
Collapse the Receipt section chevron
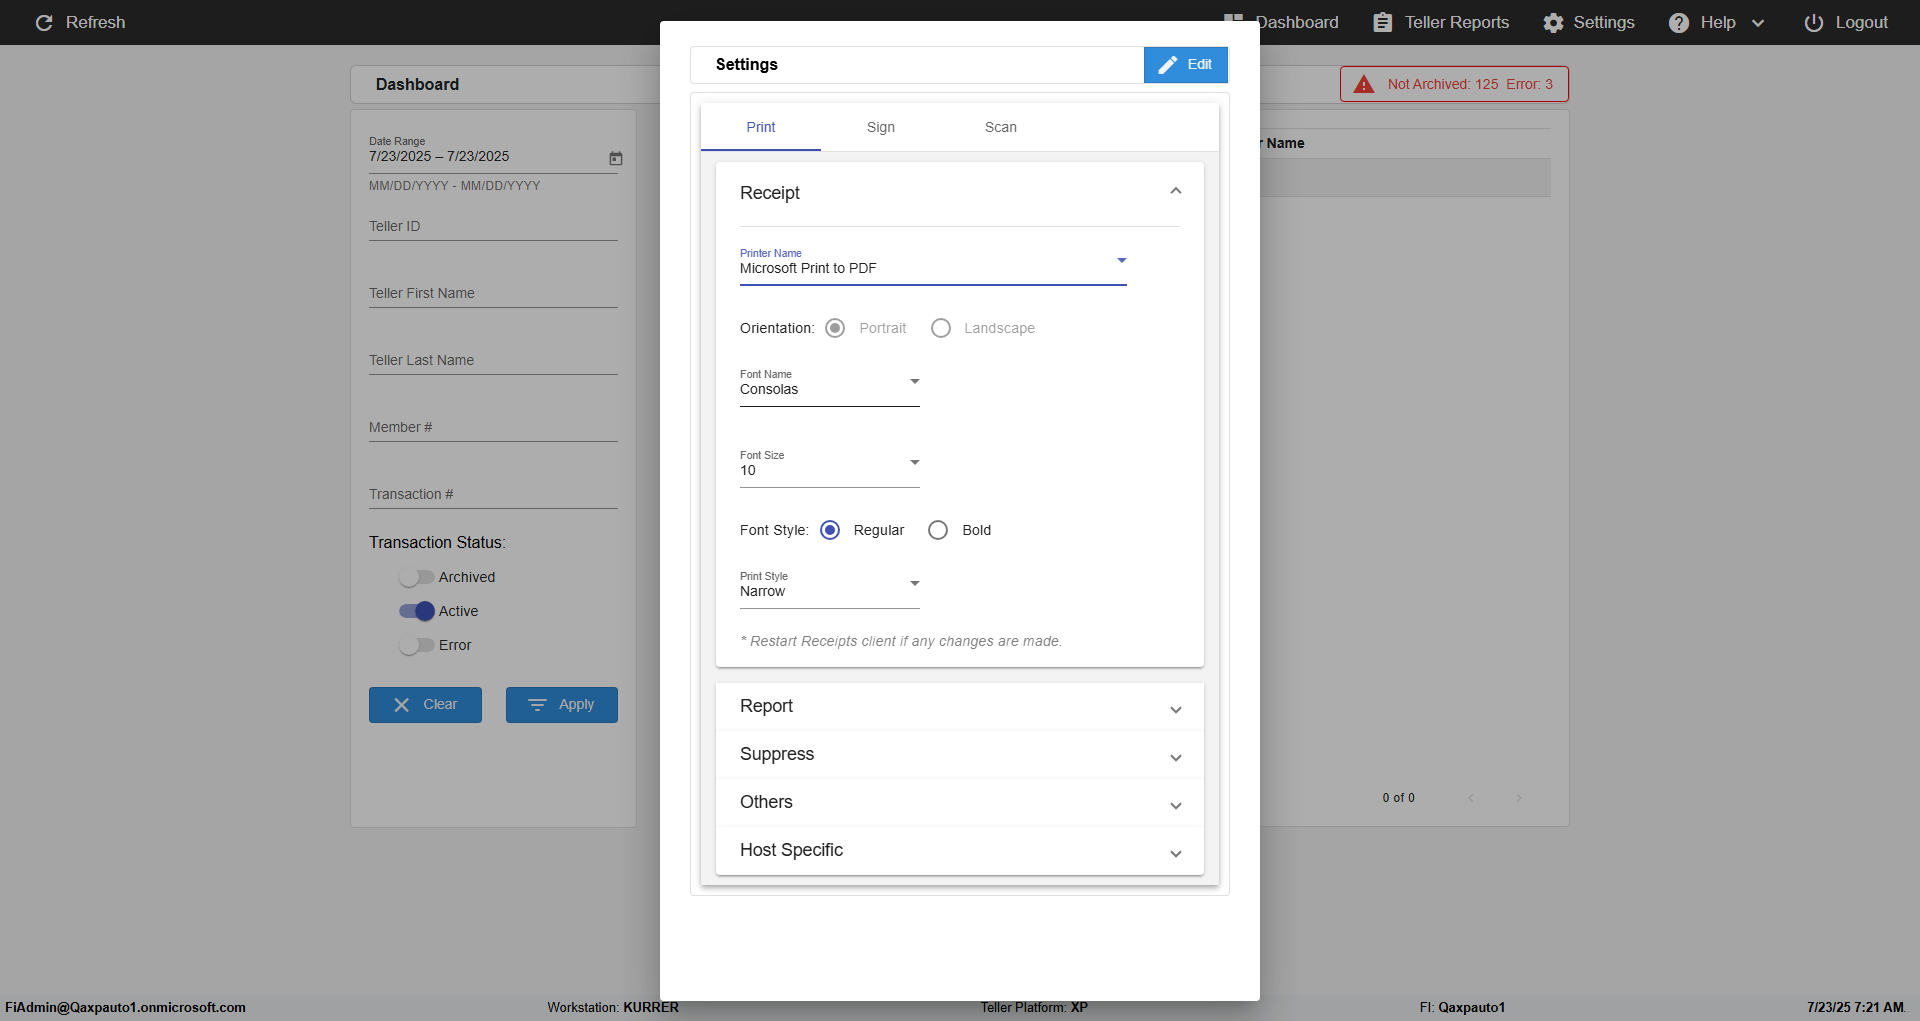pyautogui.click(x=1176, y=191)
